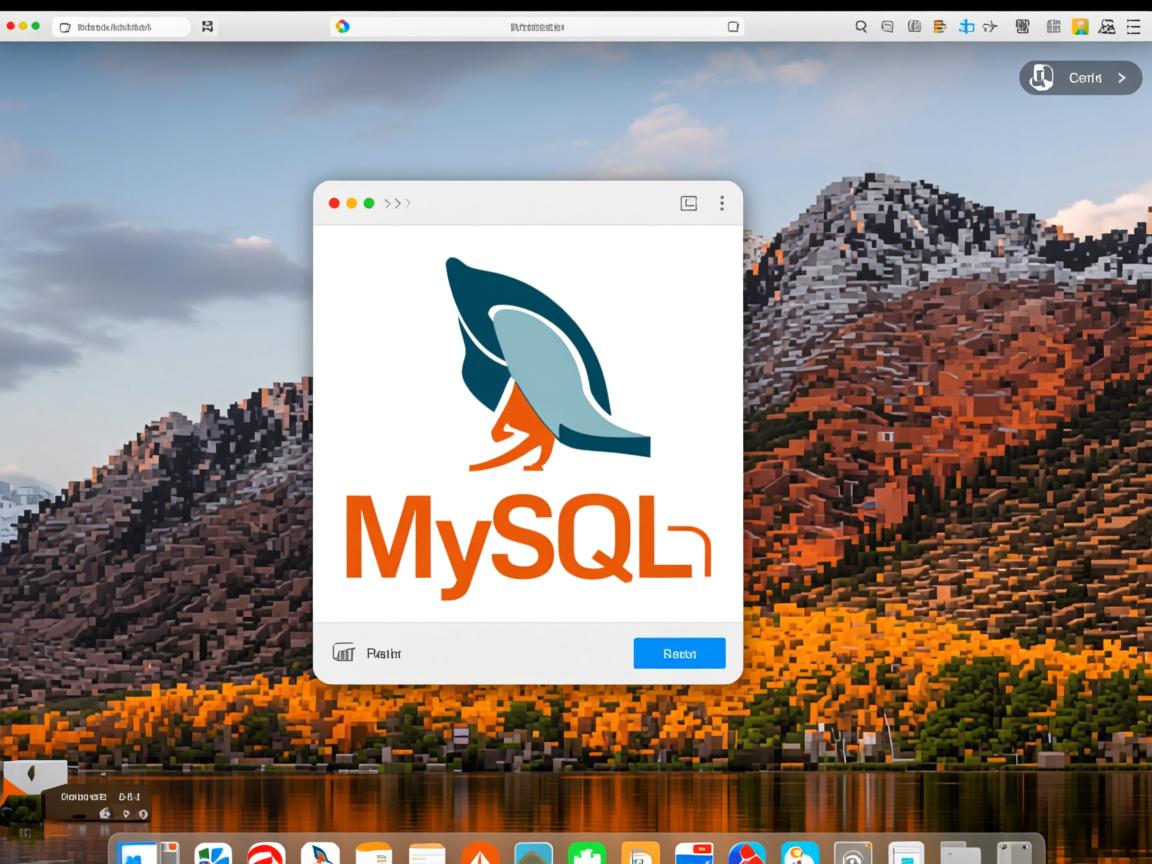Toggle the window layout control in the dialog titlebar
This screenshot has height=864, width=1152.
click(x=688, y=202)
